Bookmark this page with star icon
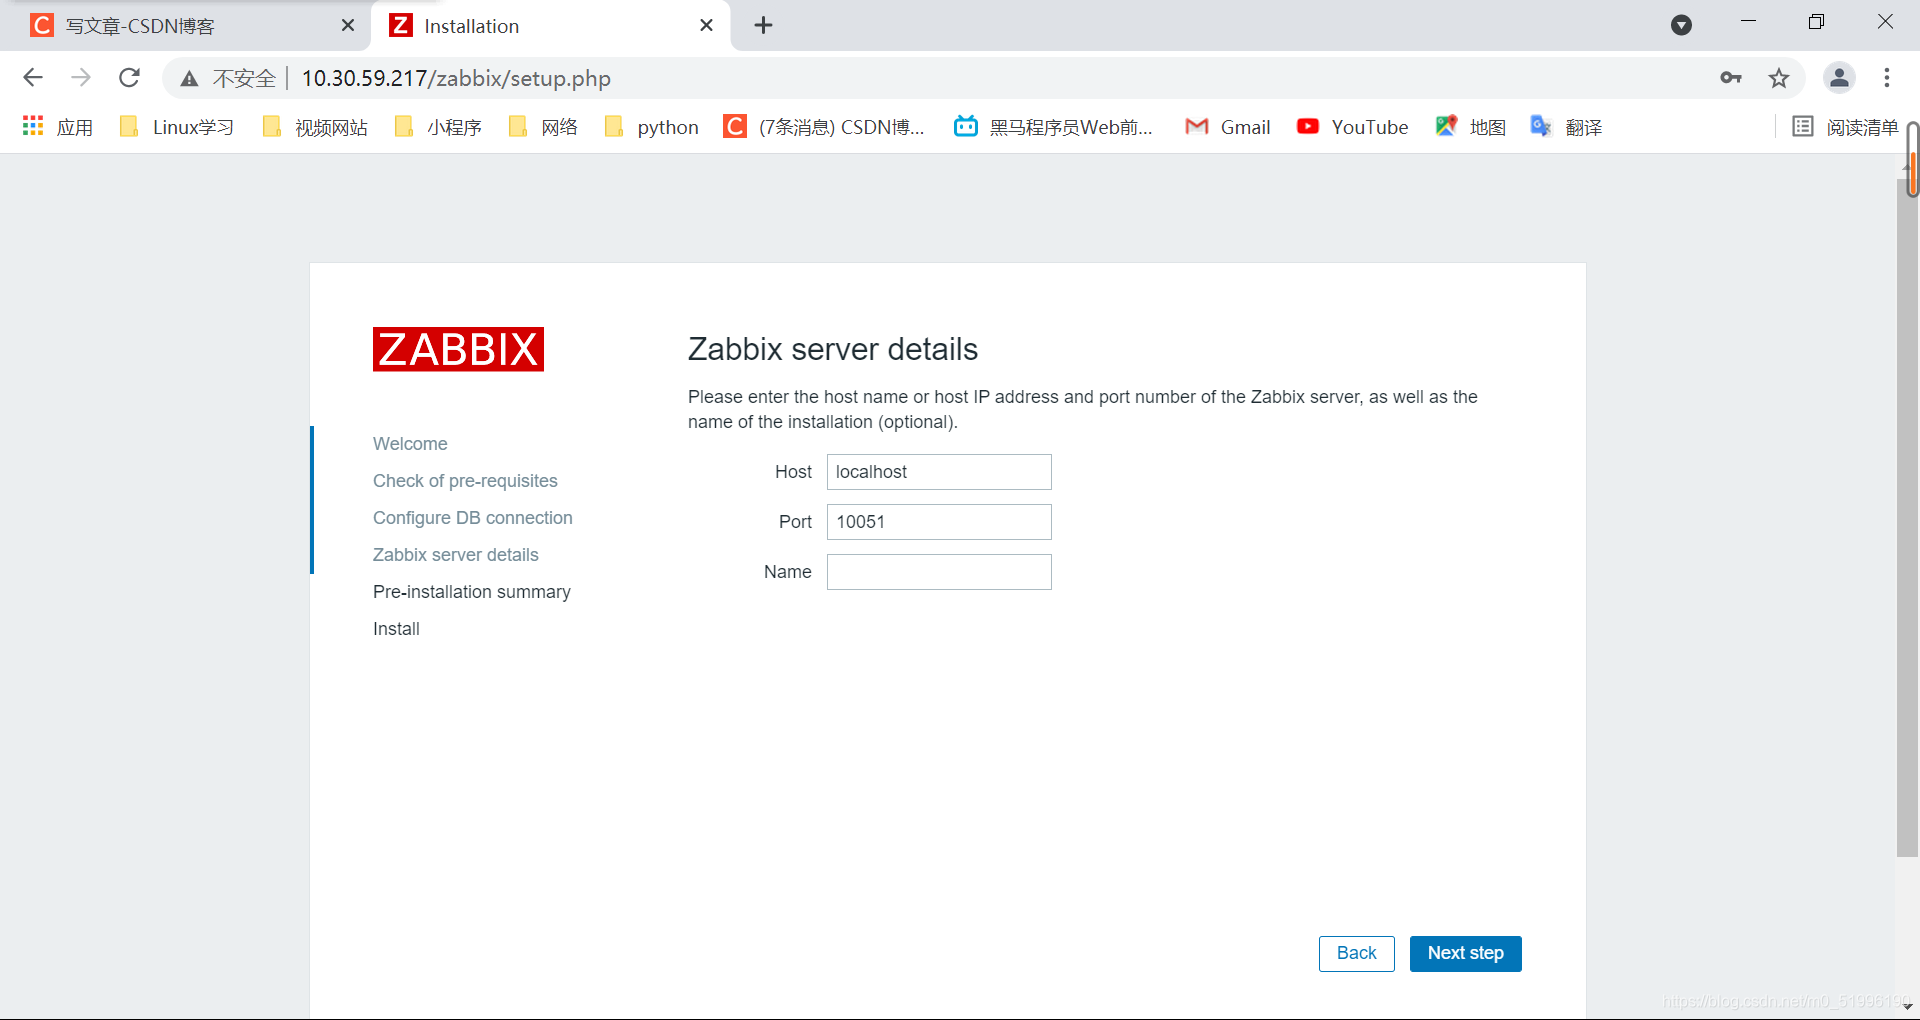This screenshot has width=1920, height=1020. coord(1779,78)
